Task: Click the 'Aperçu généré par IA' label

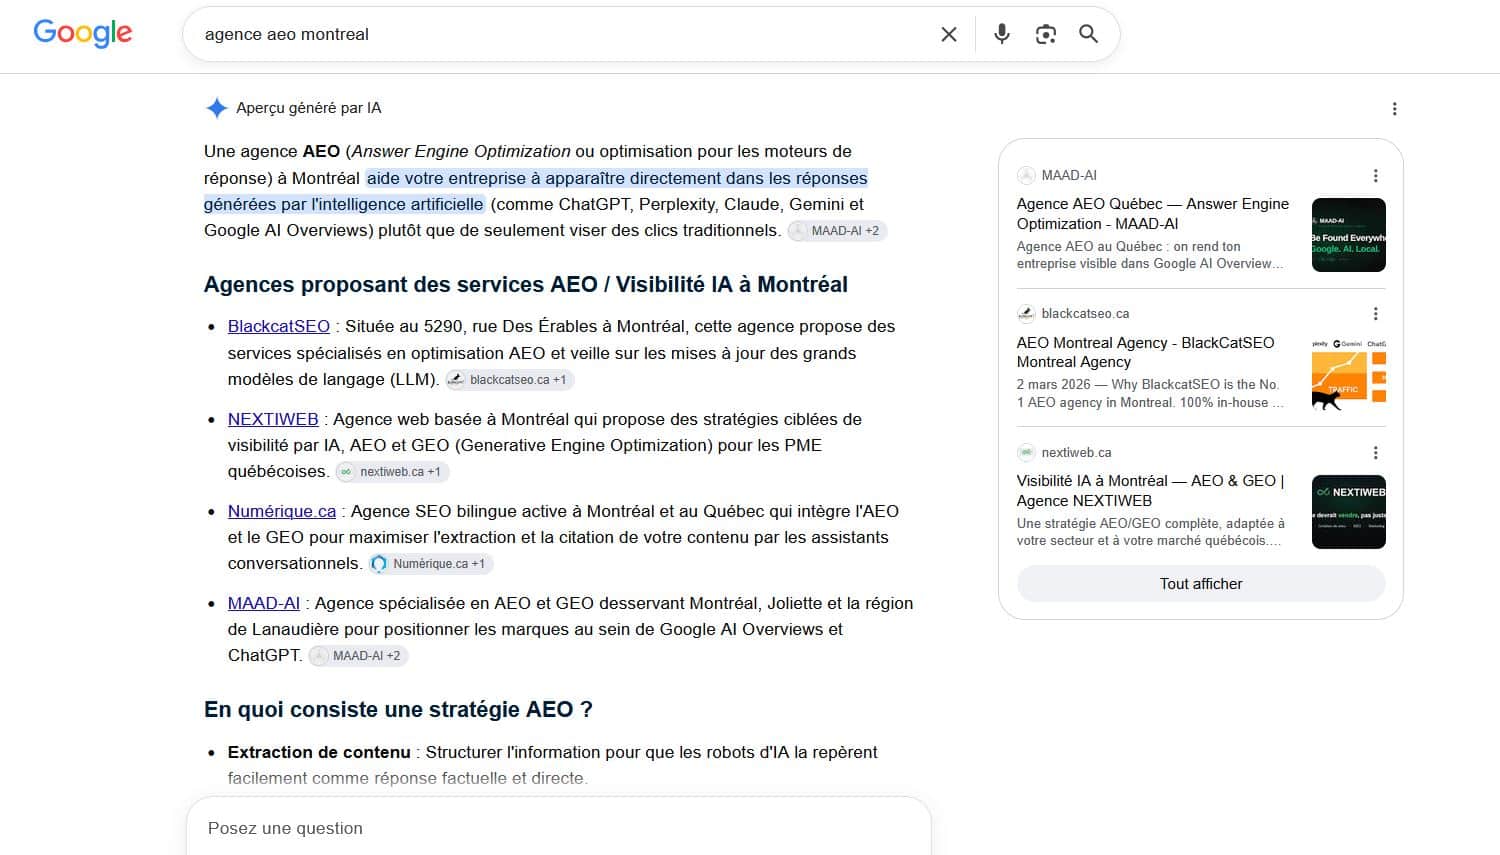Action: (309, 108)
